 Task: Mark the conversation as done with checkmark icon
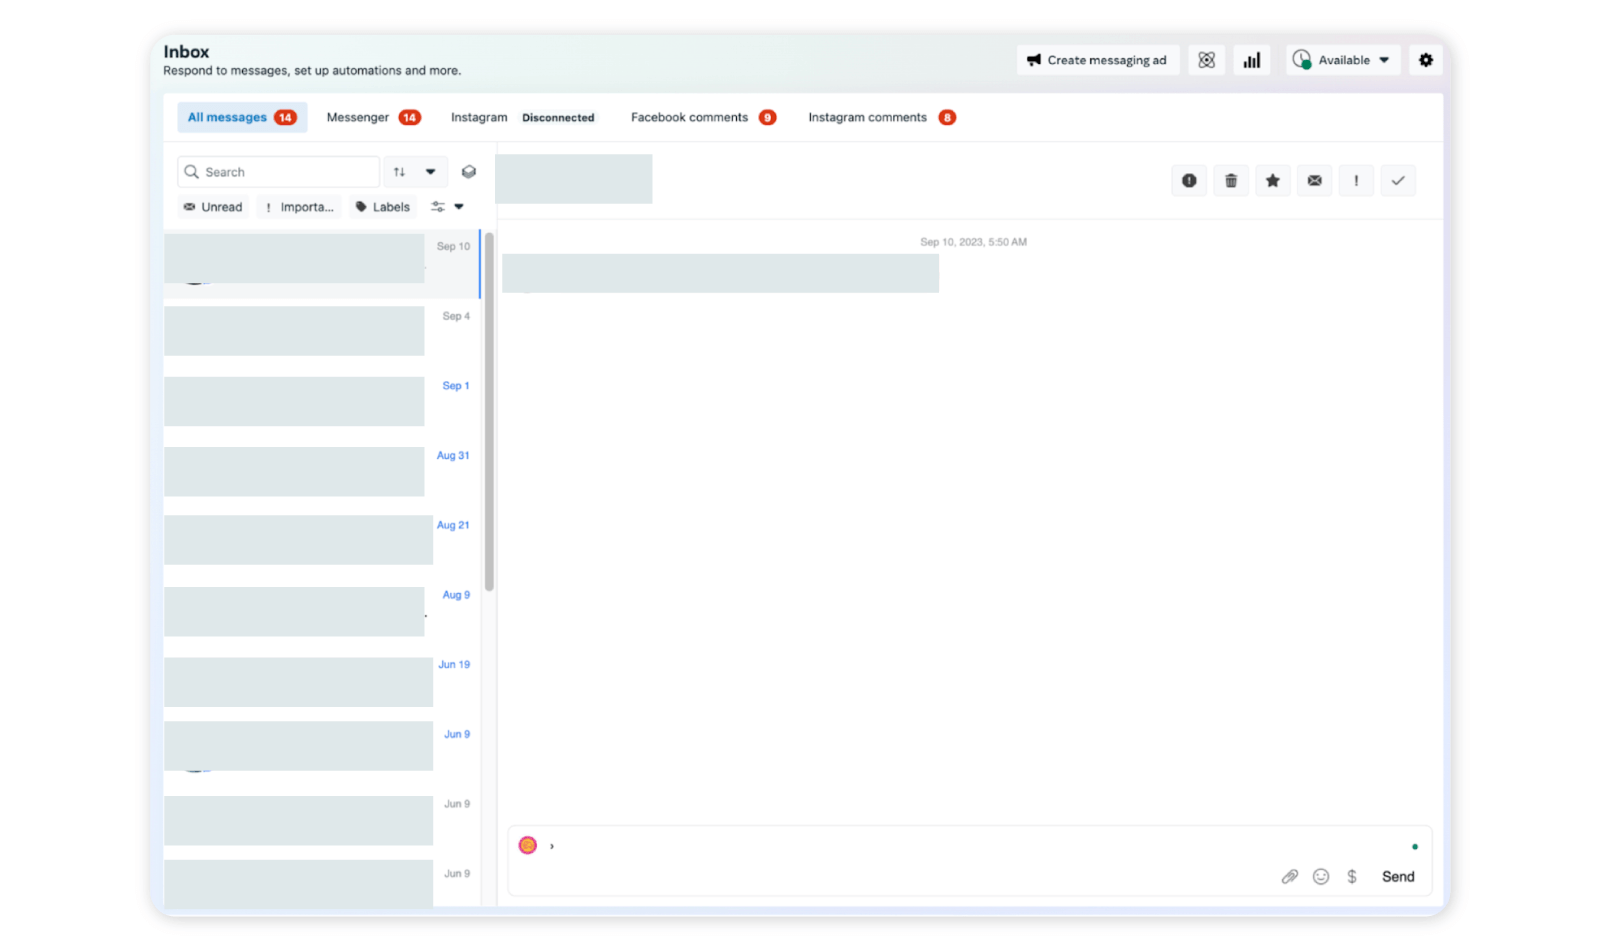1398,180
